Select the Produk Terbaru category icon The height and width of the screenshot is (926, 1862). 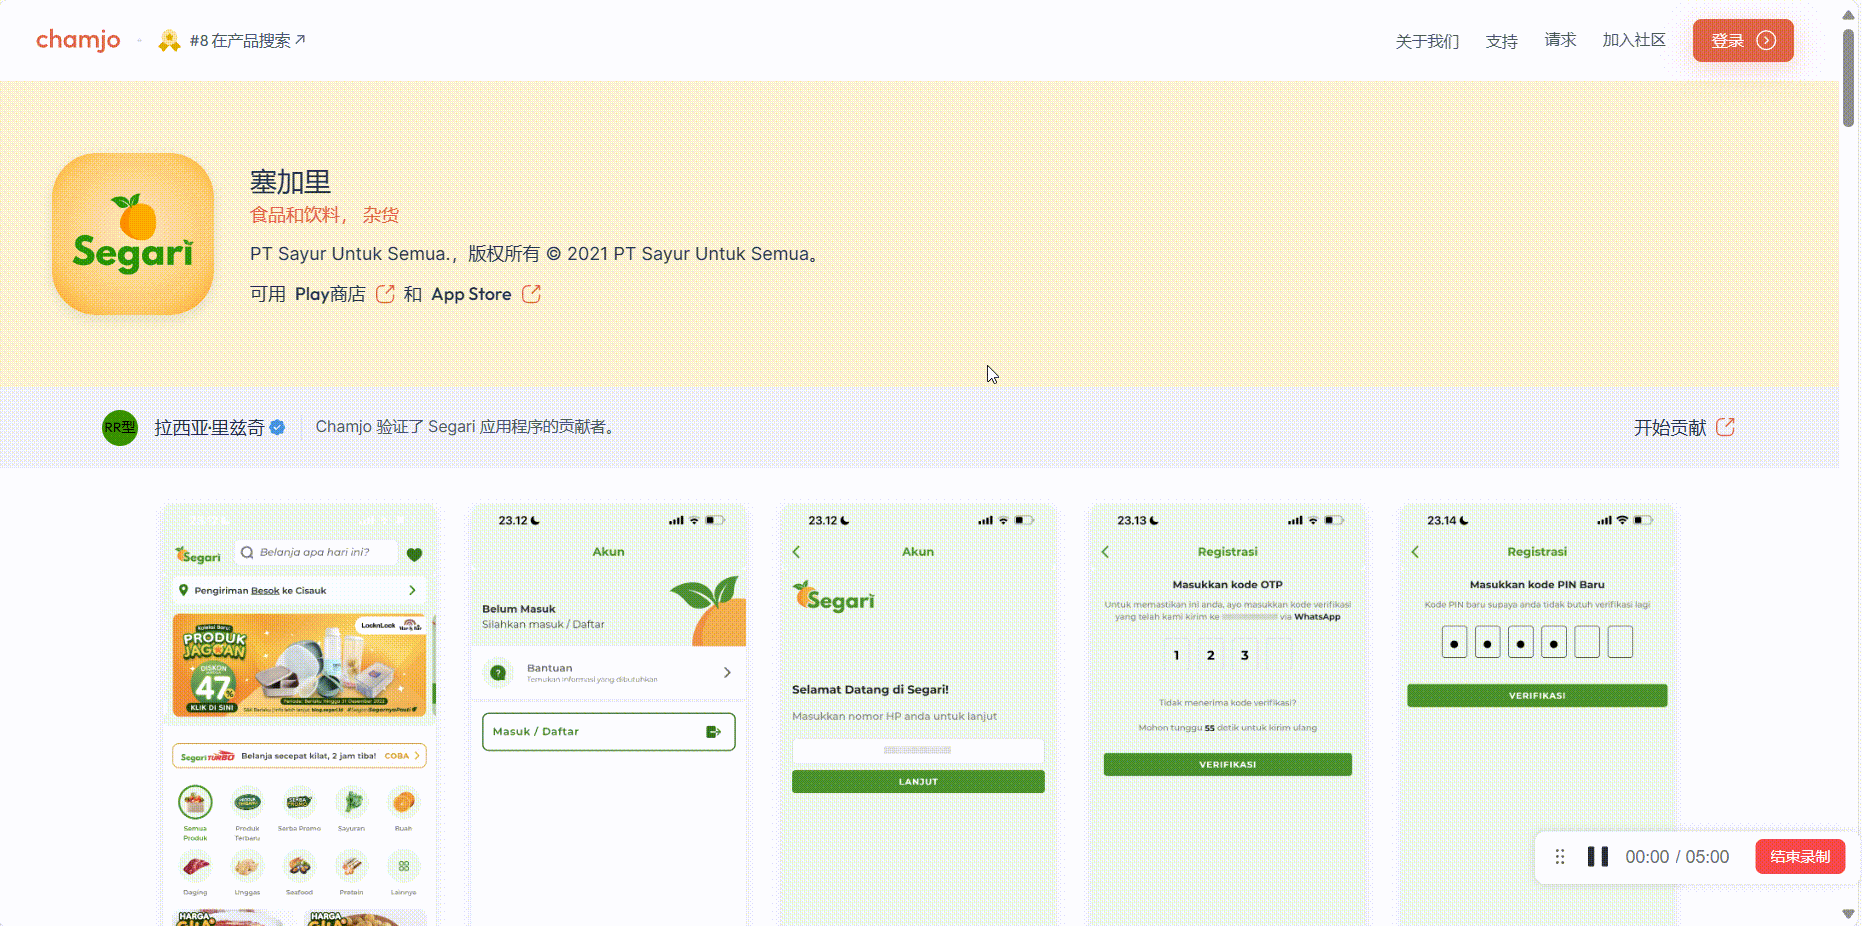click(247, 802)
